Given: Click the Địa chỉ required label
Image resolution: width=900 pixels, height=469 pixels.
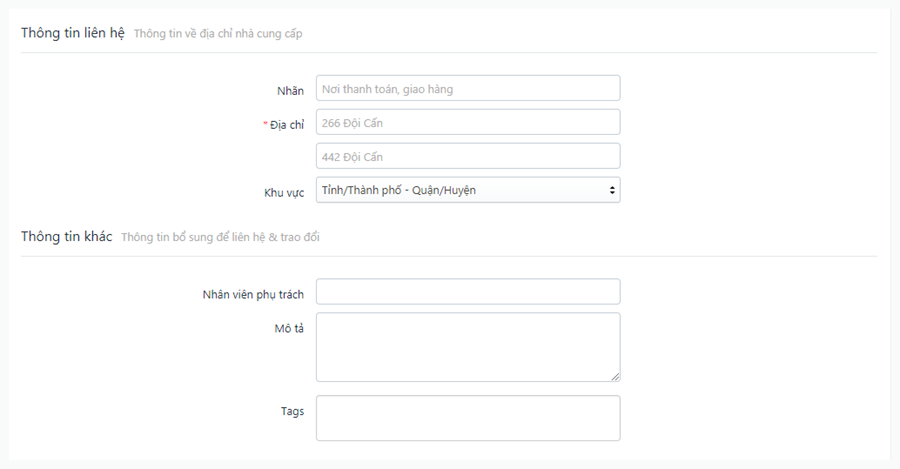Looking at the screenshot, I should pos(284,125).
